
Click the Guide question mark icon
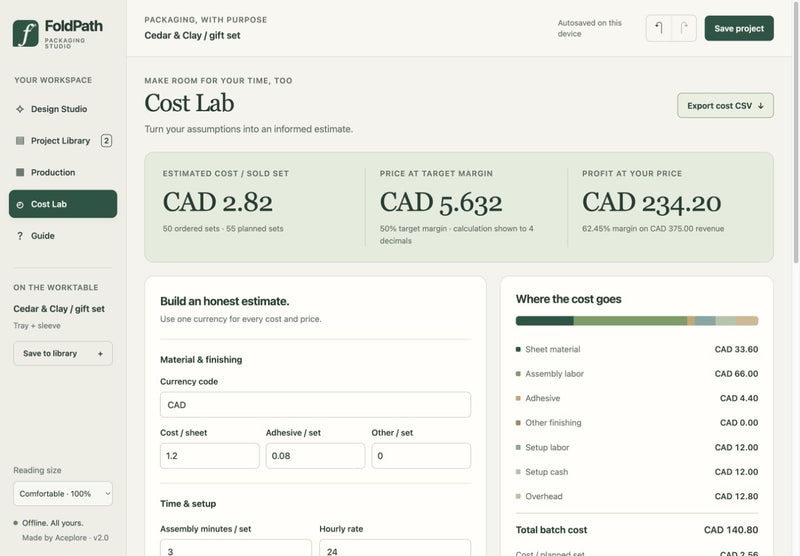[20, 236]
